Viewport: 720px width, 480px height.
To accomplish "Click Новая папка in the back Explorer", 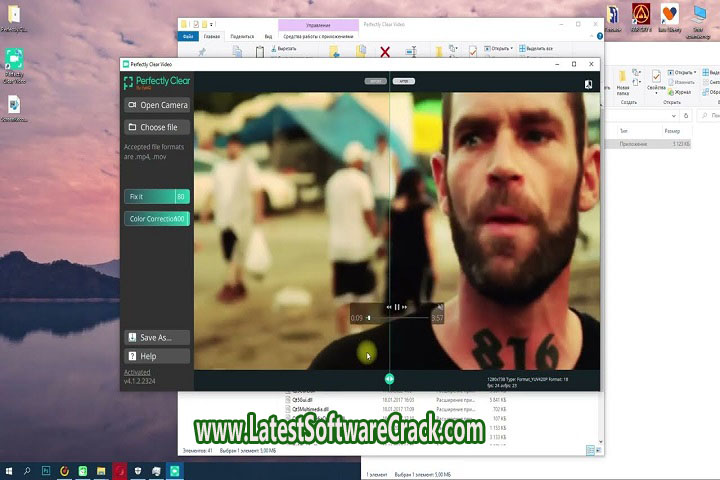I will [x=623, y=83].
